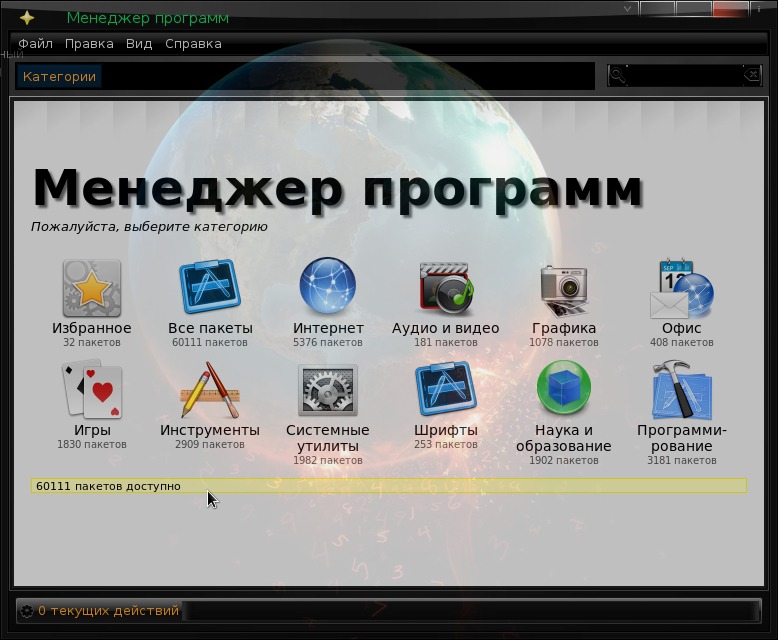Open the Справка menu

(x=194, y=44)
